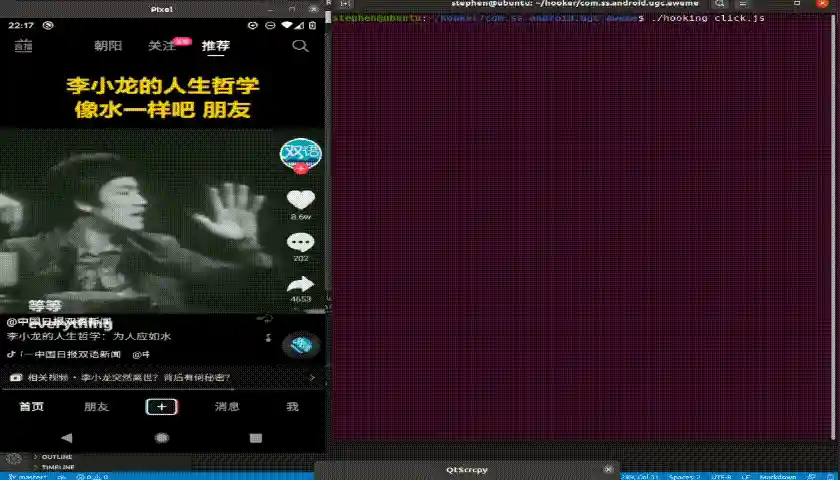Click the Spaces: 2 indentation status item

pos(684,476)
